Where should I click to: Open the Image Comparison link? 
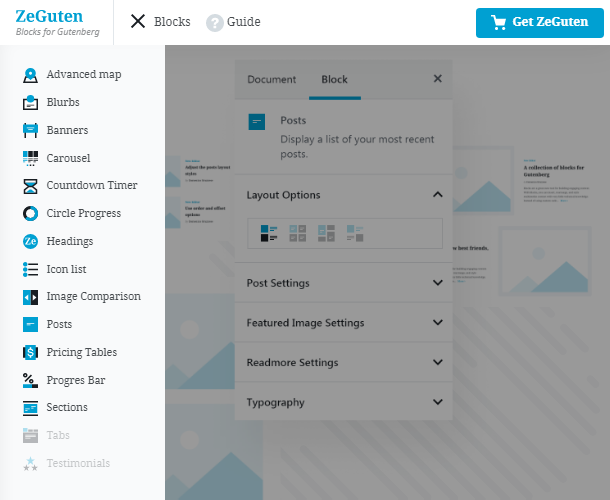[x=93, y=296]
